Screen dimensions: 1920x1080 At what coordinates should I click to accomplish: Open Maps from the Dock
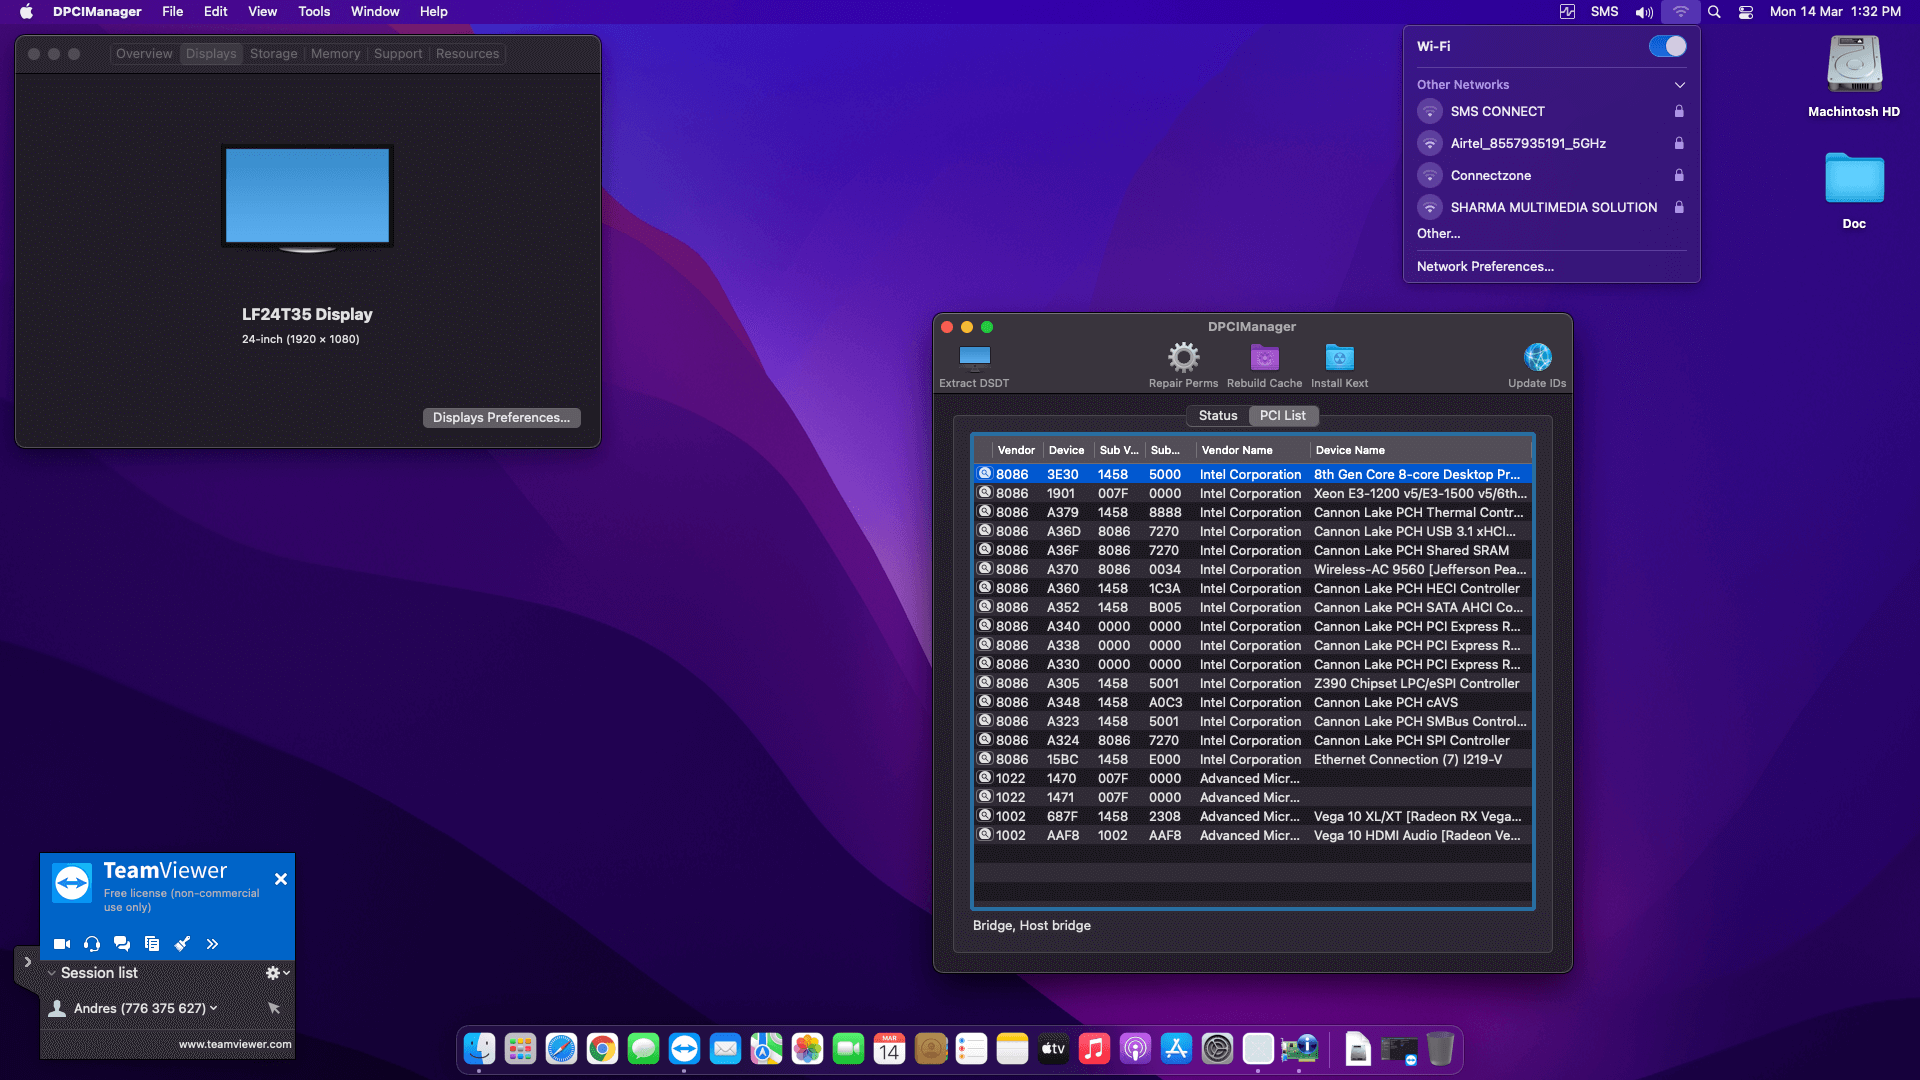(766, 1049)
